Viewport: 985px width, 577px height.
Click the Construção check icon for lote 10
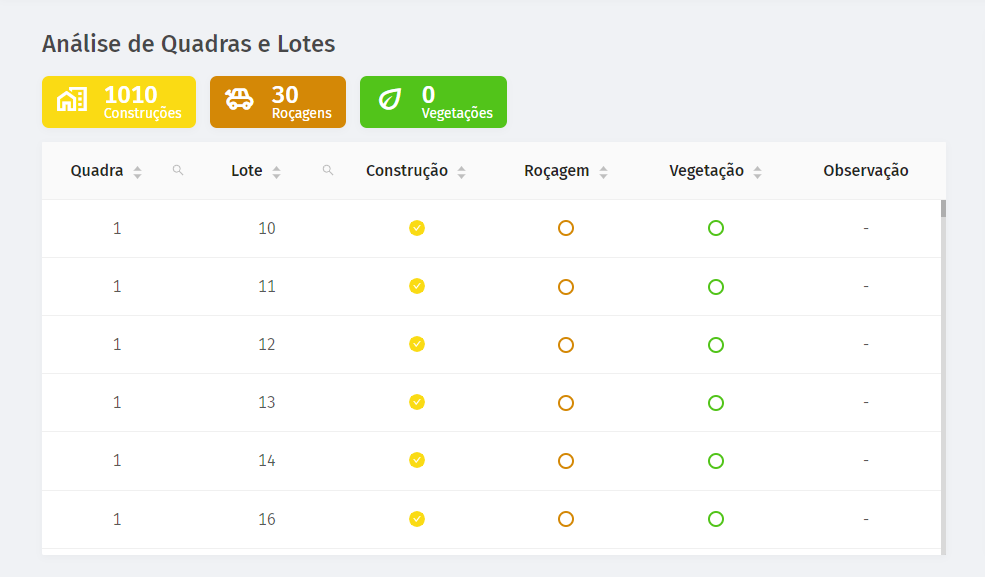click(x=417, y=228)
